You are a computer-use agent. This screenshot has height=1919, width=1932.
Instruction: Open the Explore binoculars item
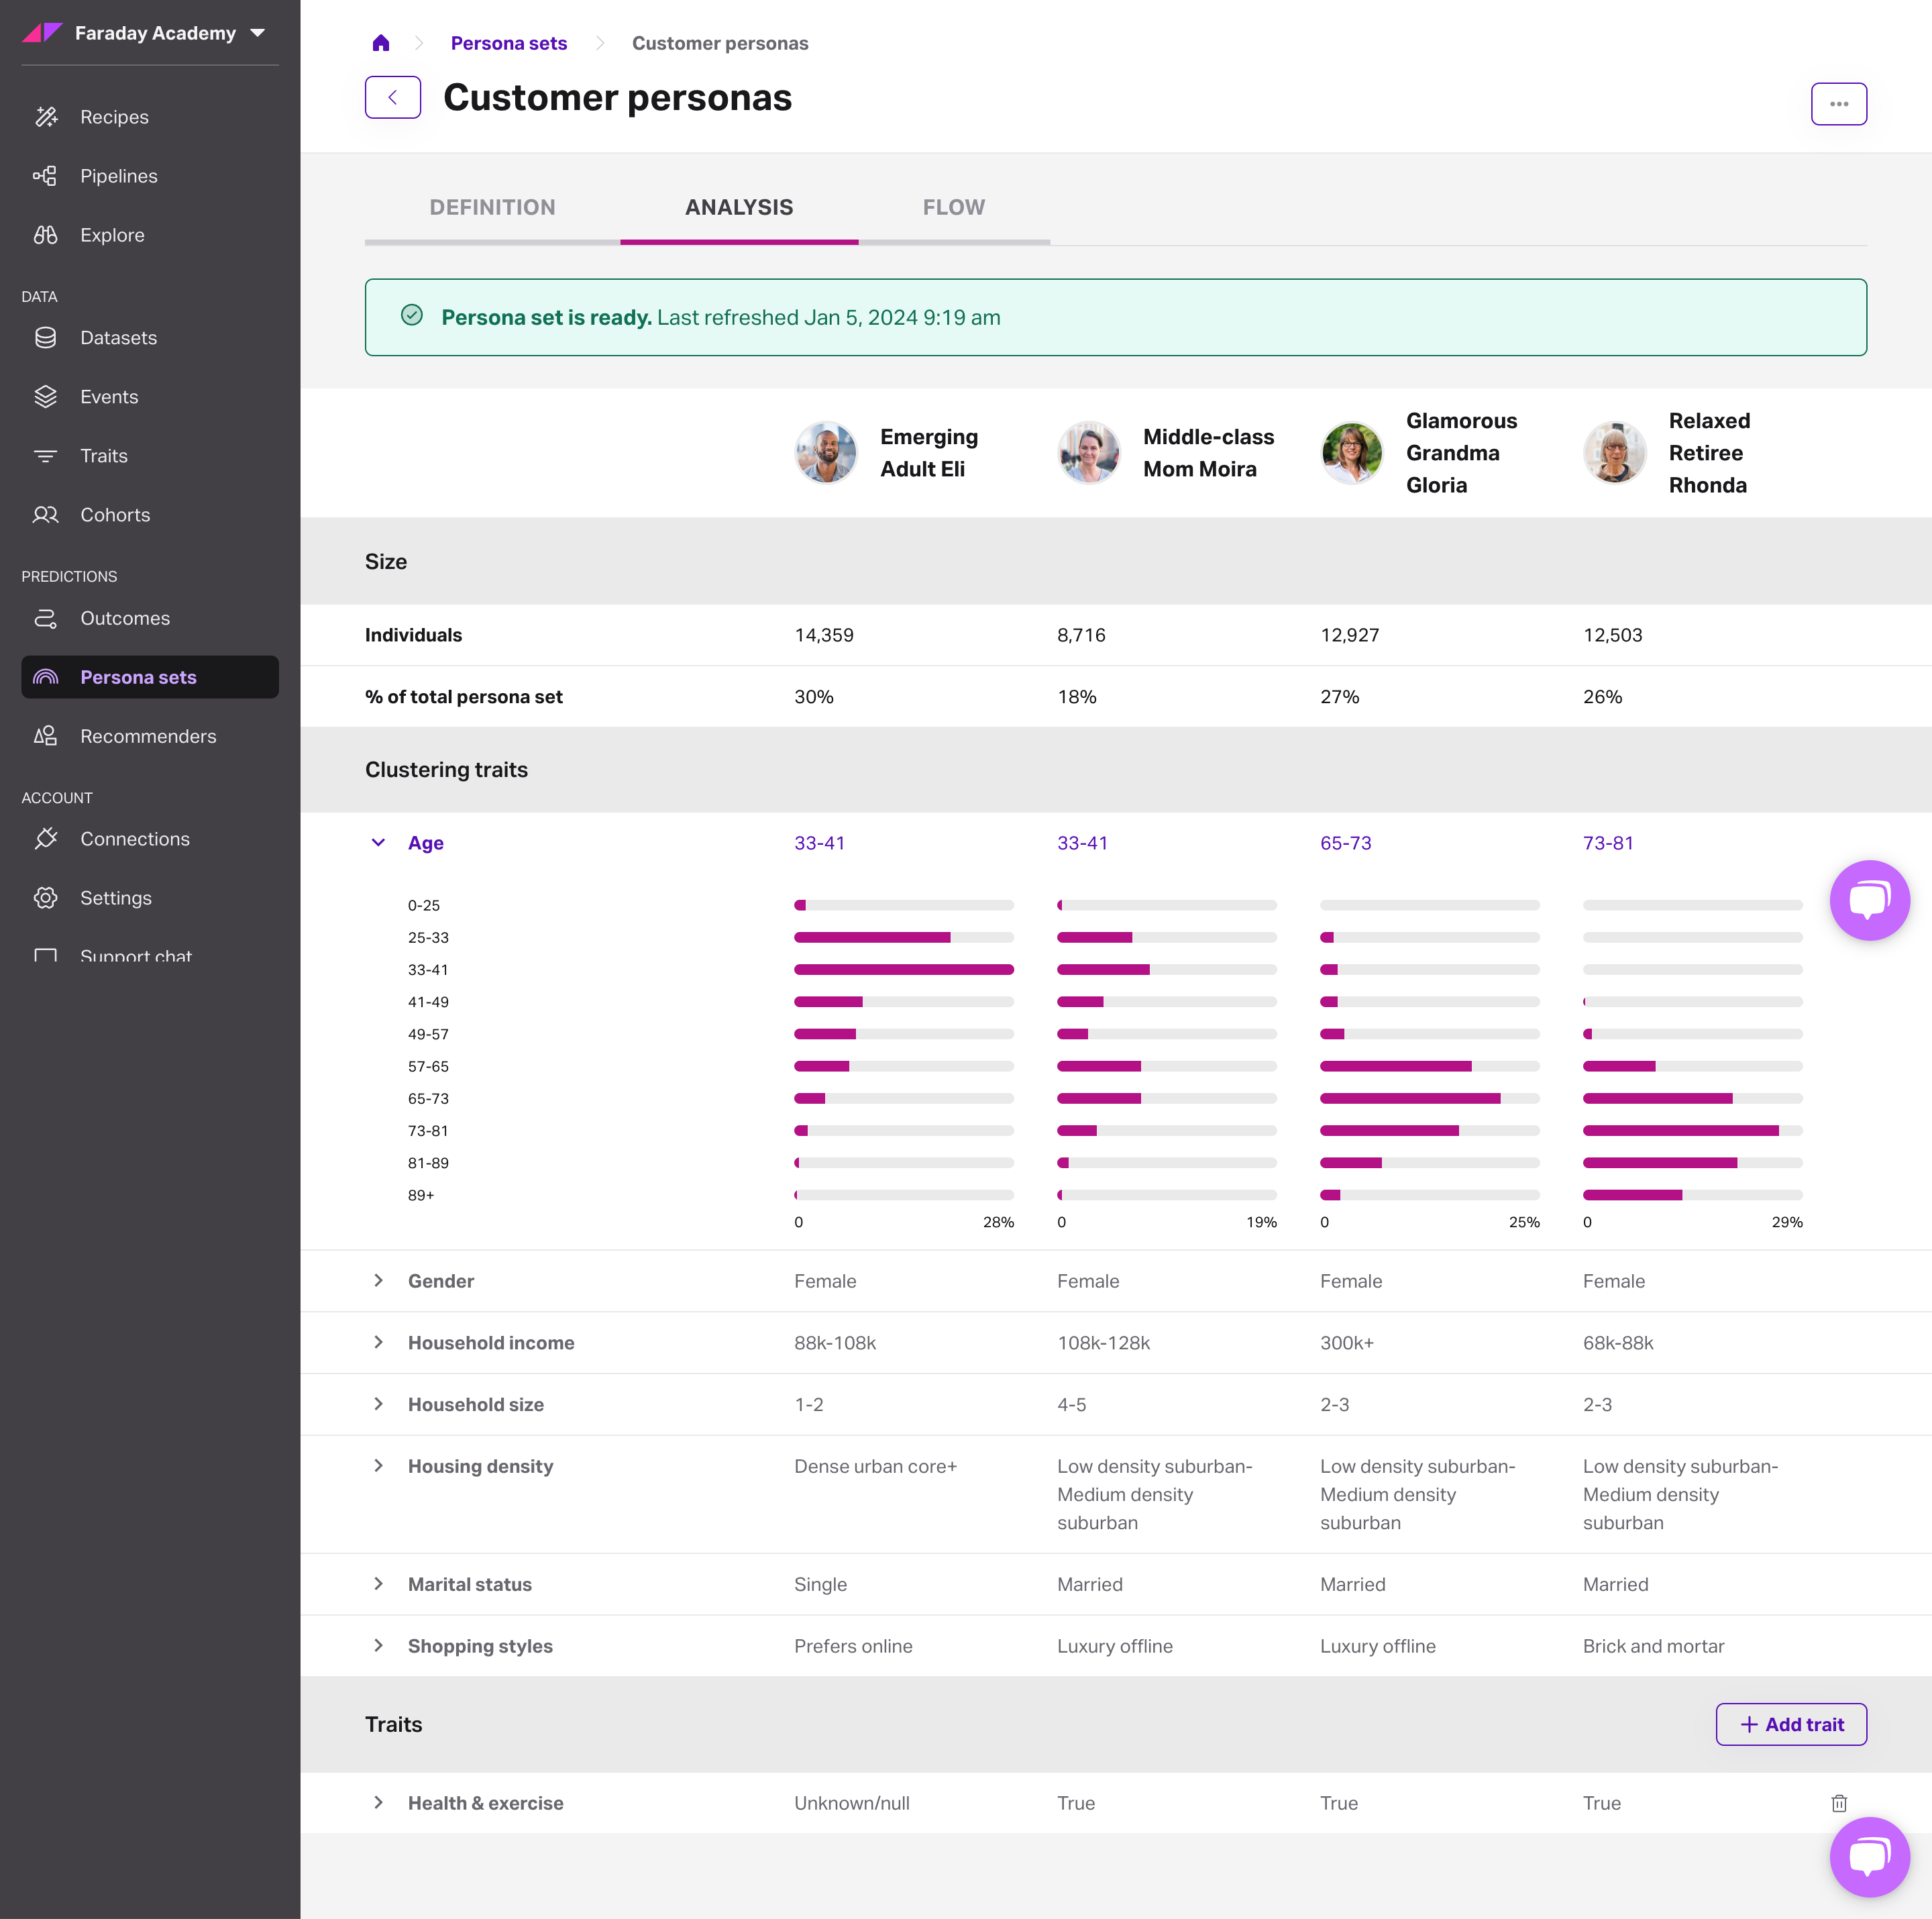(x=112, y=235)
